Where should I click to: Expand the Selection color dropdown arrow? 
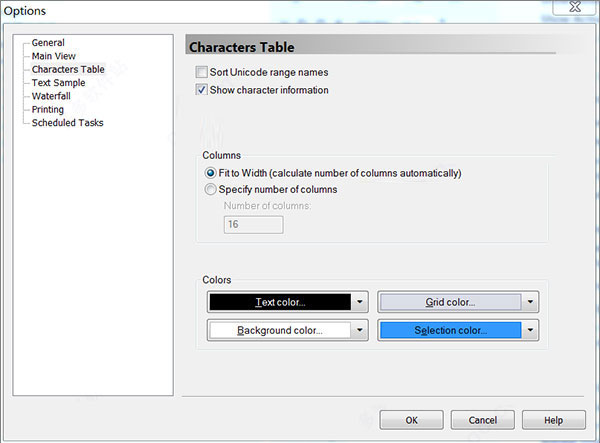(x=530, y=330)
